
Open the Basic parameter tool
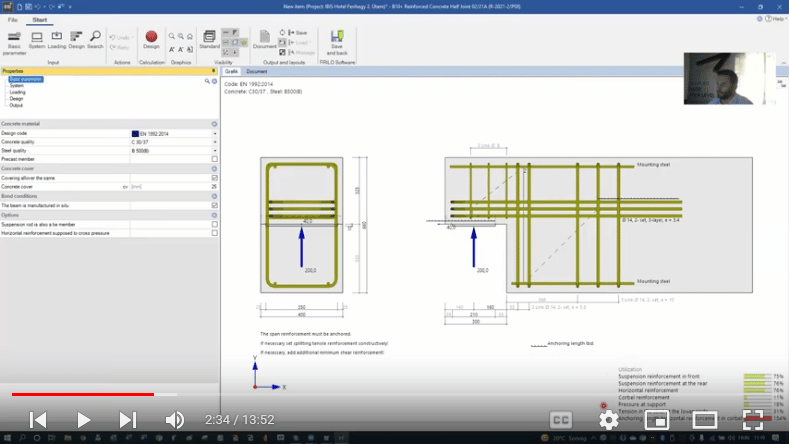point(14,38)
